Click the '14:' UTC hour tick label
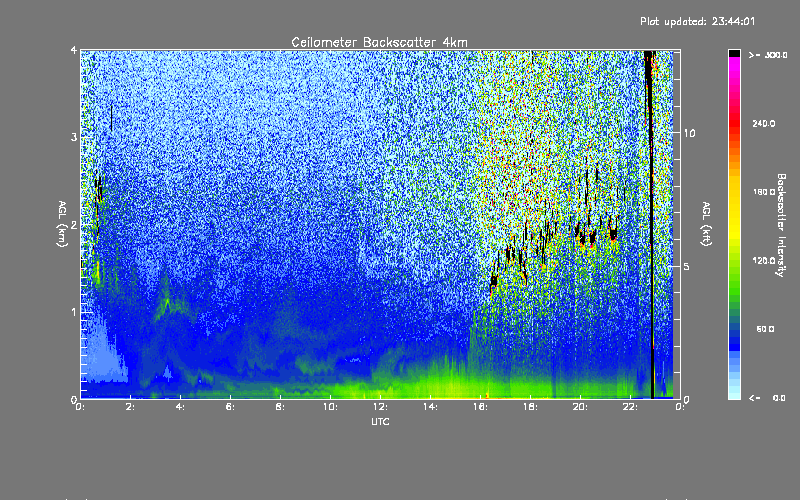This screenshot has width=800, height=500. pos(430,407)
